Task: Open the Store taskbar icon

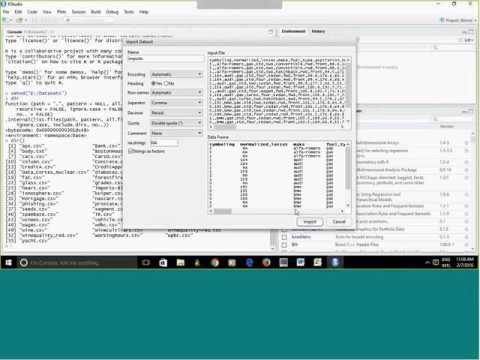Action: click(x=163, y=263)
